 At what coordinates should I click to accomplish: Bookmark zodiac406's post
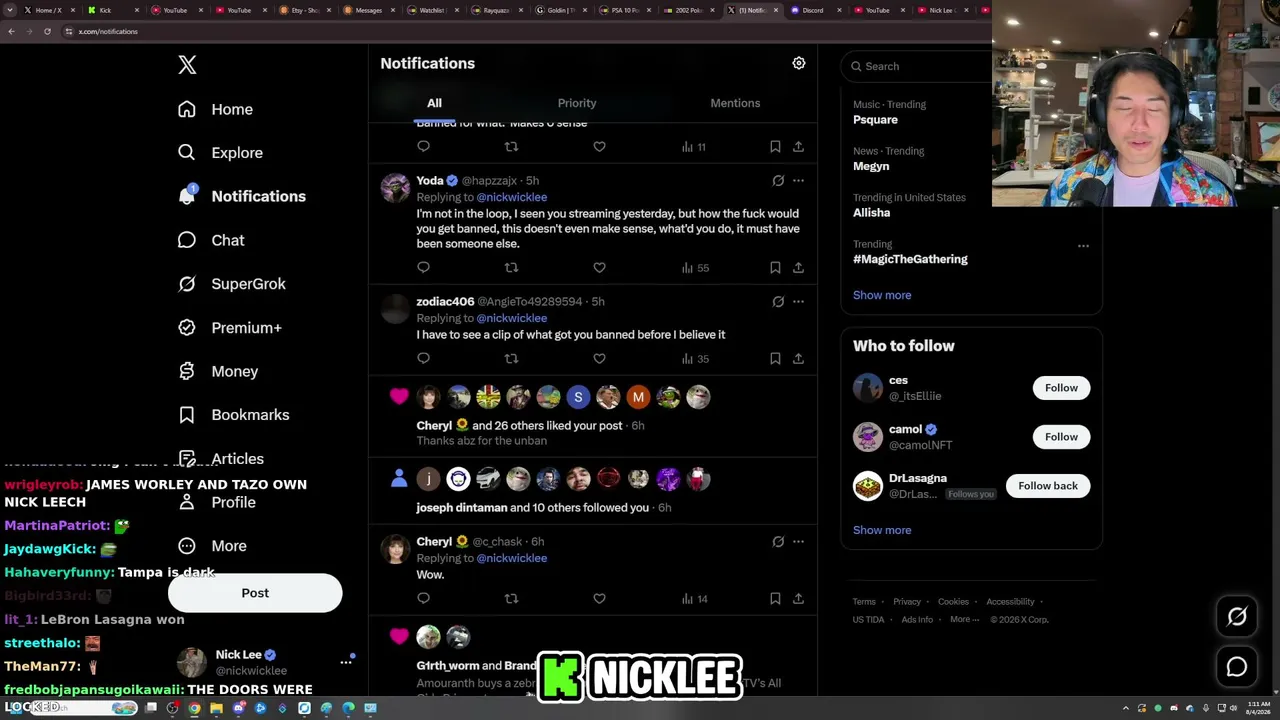[x=775, y=359]
